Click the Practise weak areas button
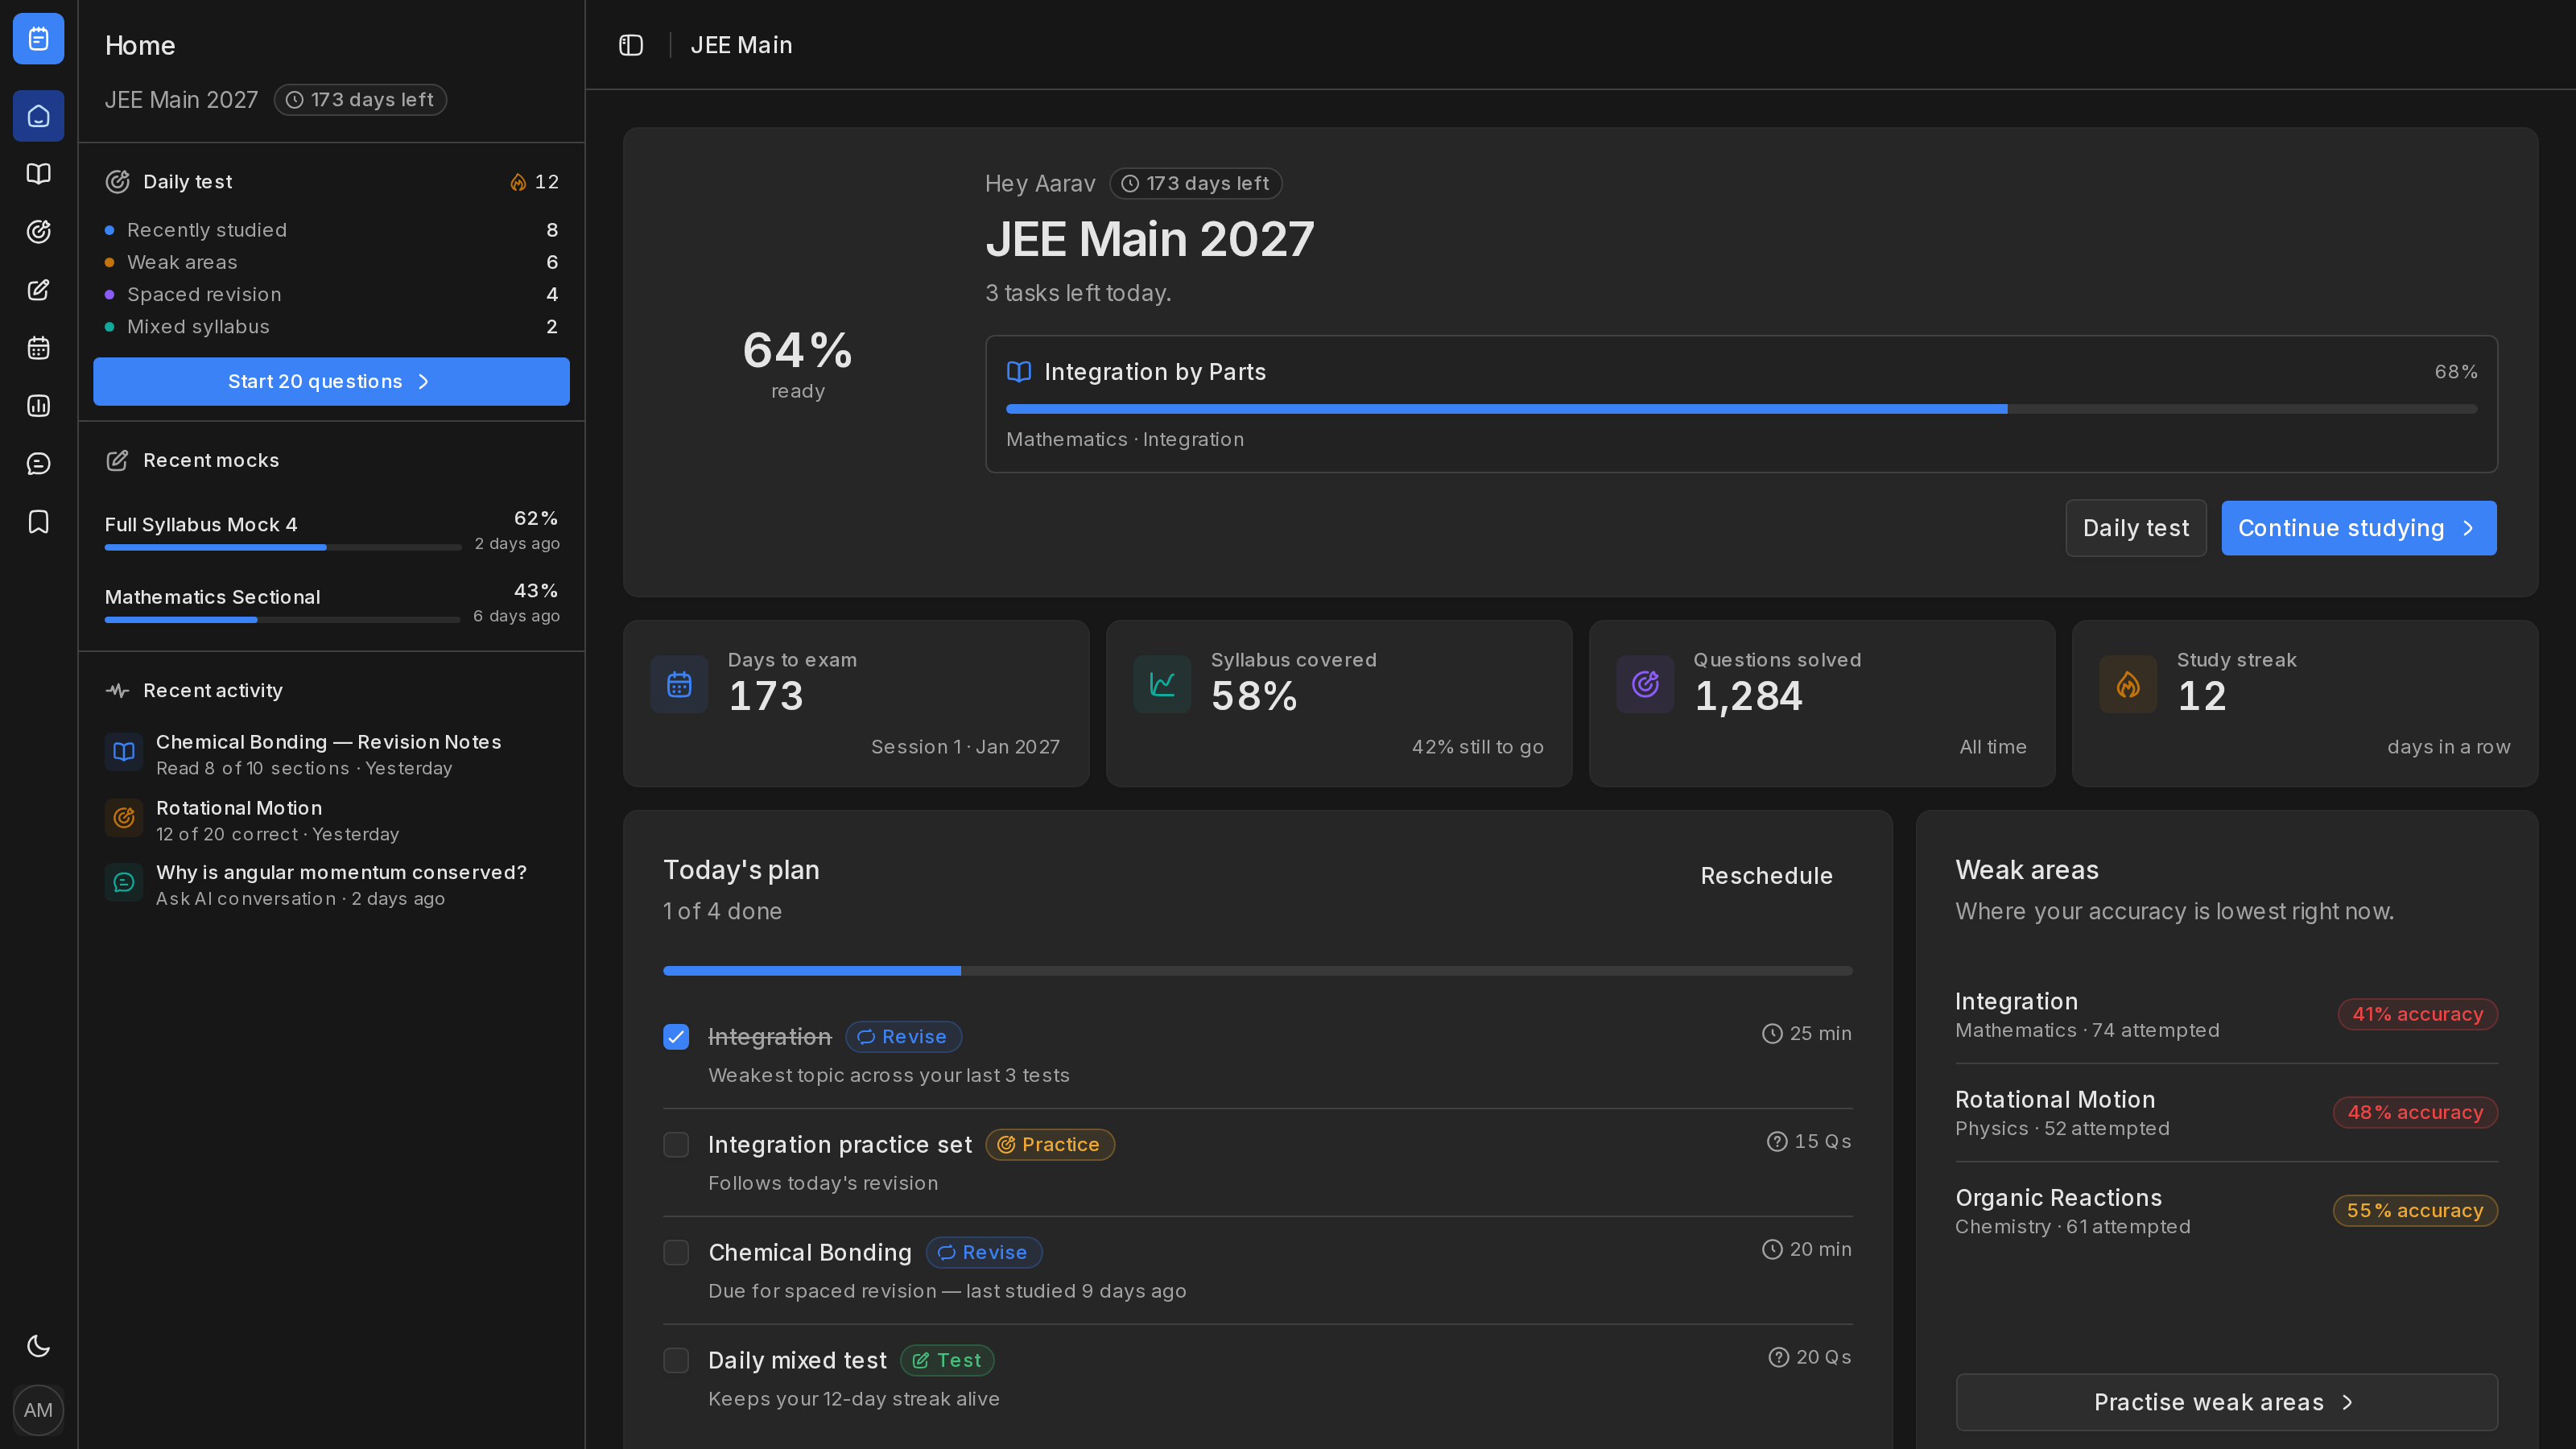Screen dimensions: 2576x1449 (x=2226, y=1403)
